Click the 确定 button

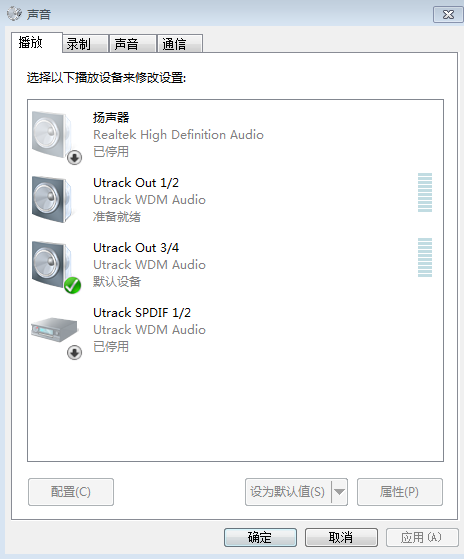(x=260, y=537)
